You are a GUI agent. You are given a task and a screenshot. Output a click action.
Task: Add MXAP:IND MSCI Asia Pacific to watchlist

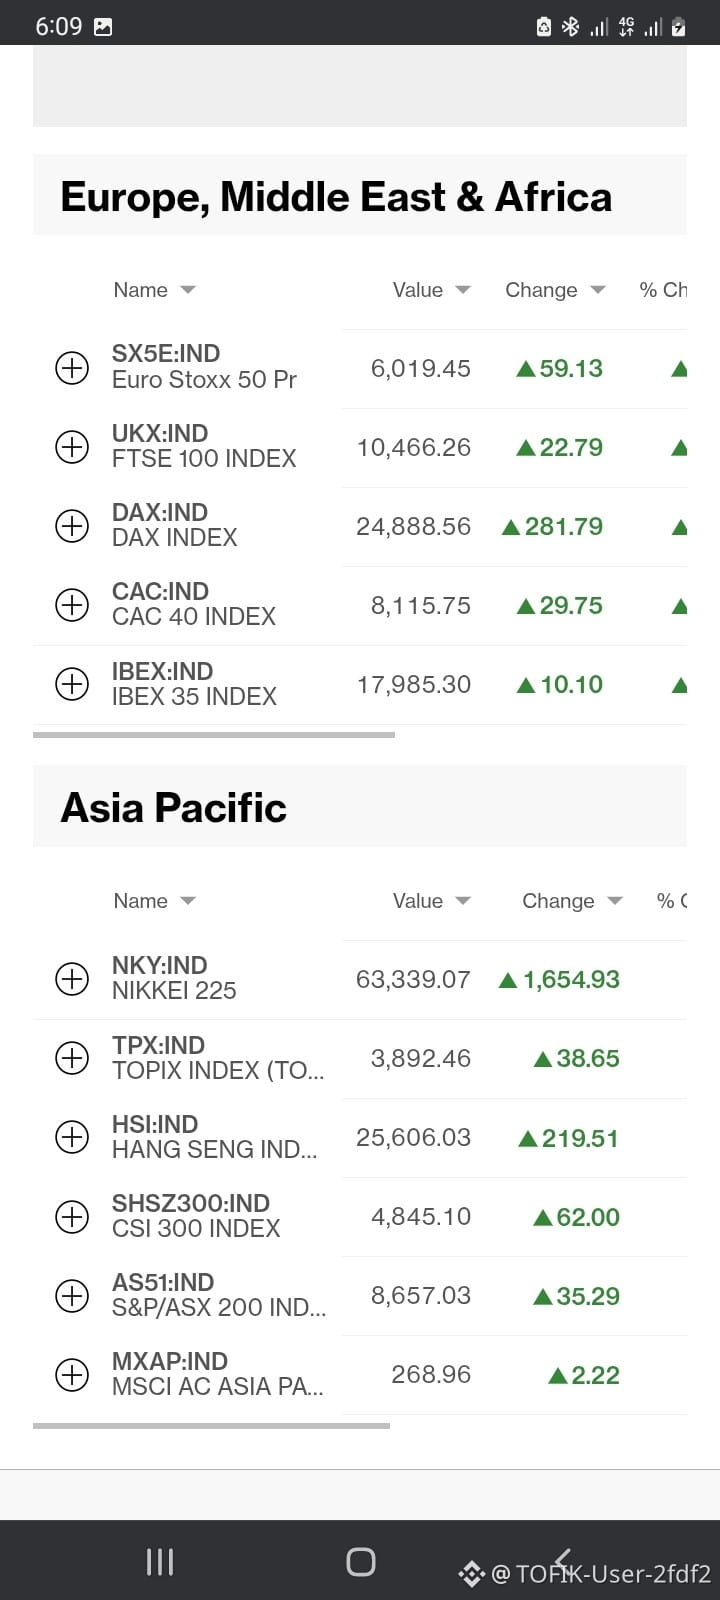(x=71, y=1375)
